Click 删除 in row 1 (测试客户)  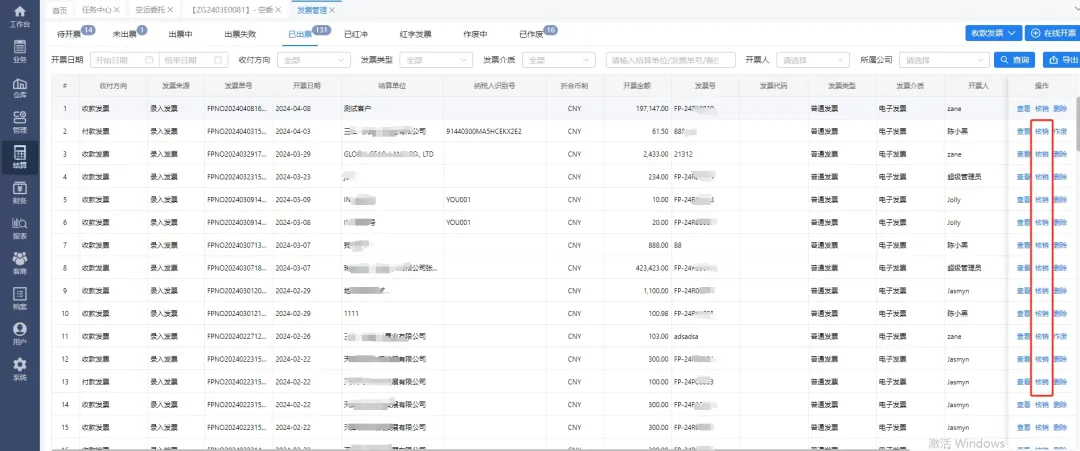point(1060,109)
